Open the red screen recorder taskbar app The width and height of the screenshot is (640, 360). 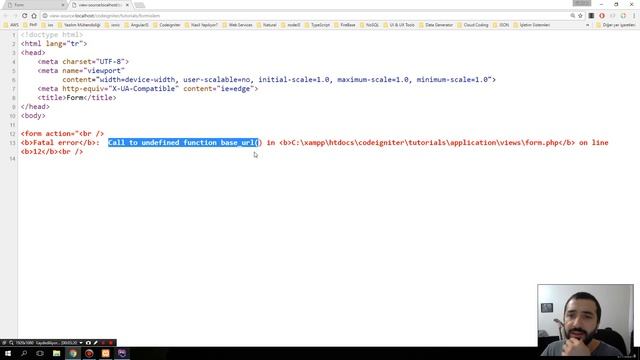pos(89,353)
